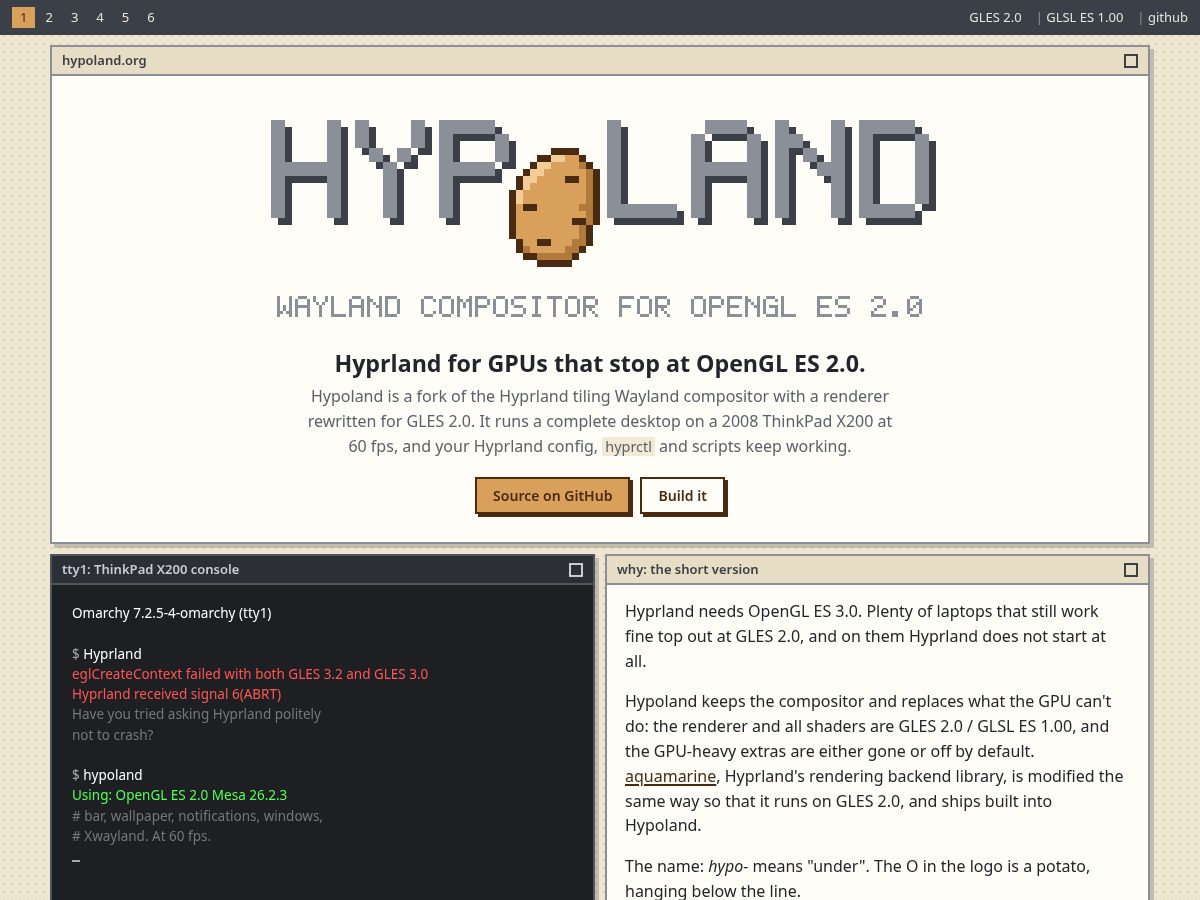The height and width of the screenshot is (900, 1200).
Task: Click the Using: OpenGL ES 2.0 Mesa line
Action: pyautogui.click(x=180, y=795)
